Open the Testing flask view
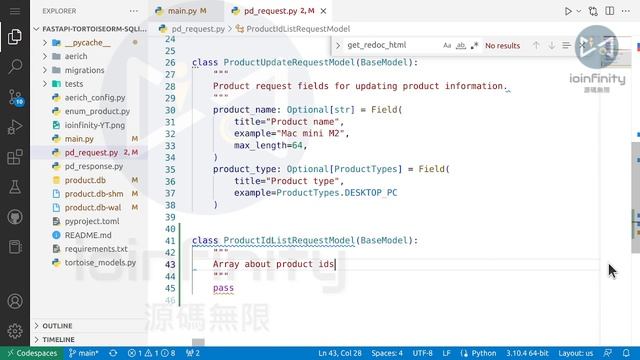640x360 pixels. pyautogui.click(x=15, y=187)
